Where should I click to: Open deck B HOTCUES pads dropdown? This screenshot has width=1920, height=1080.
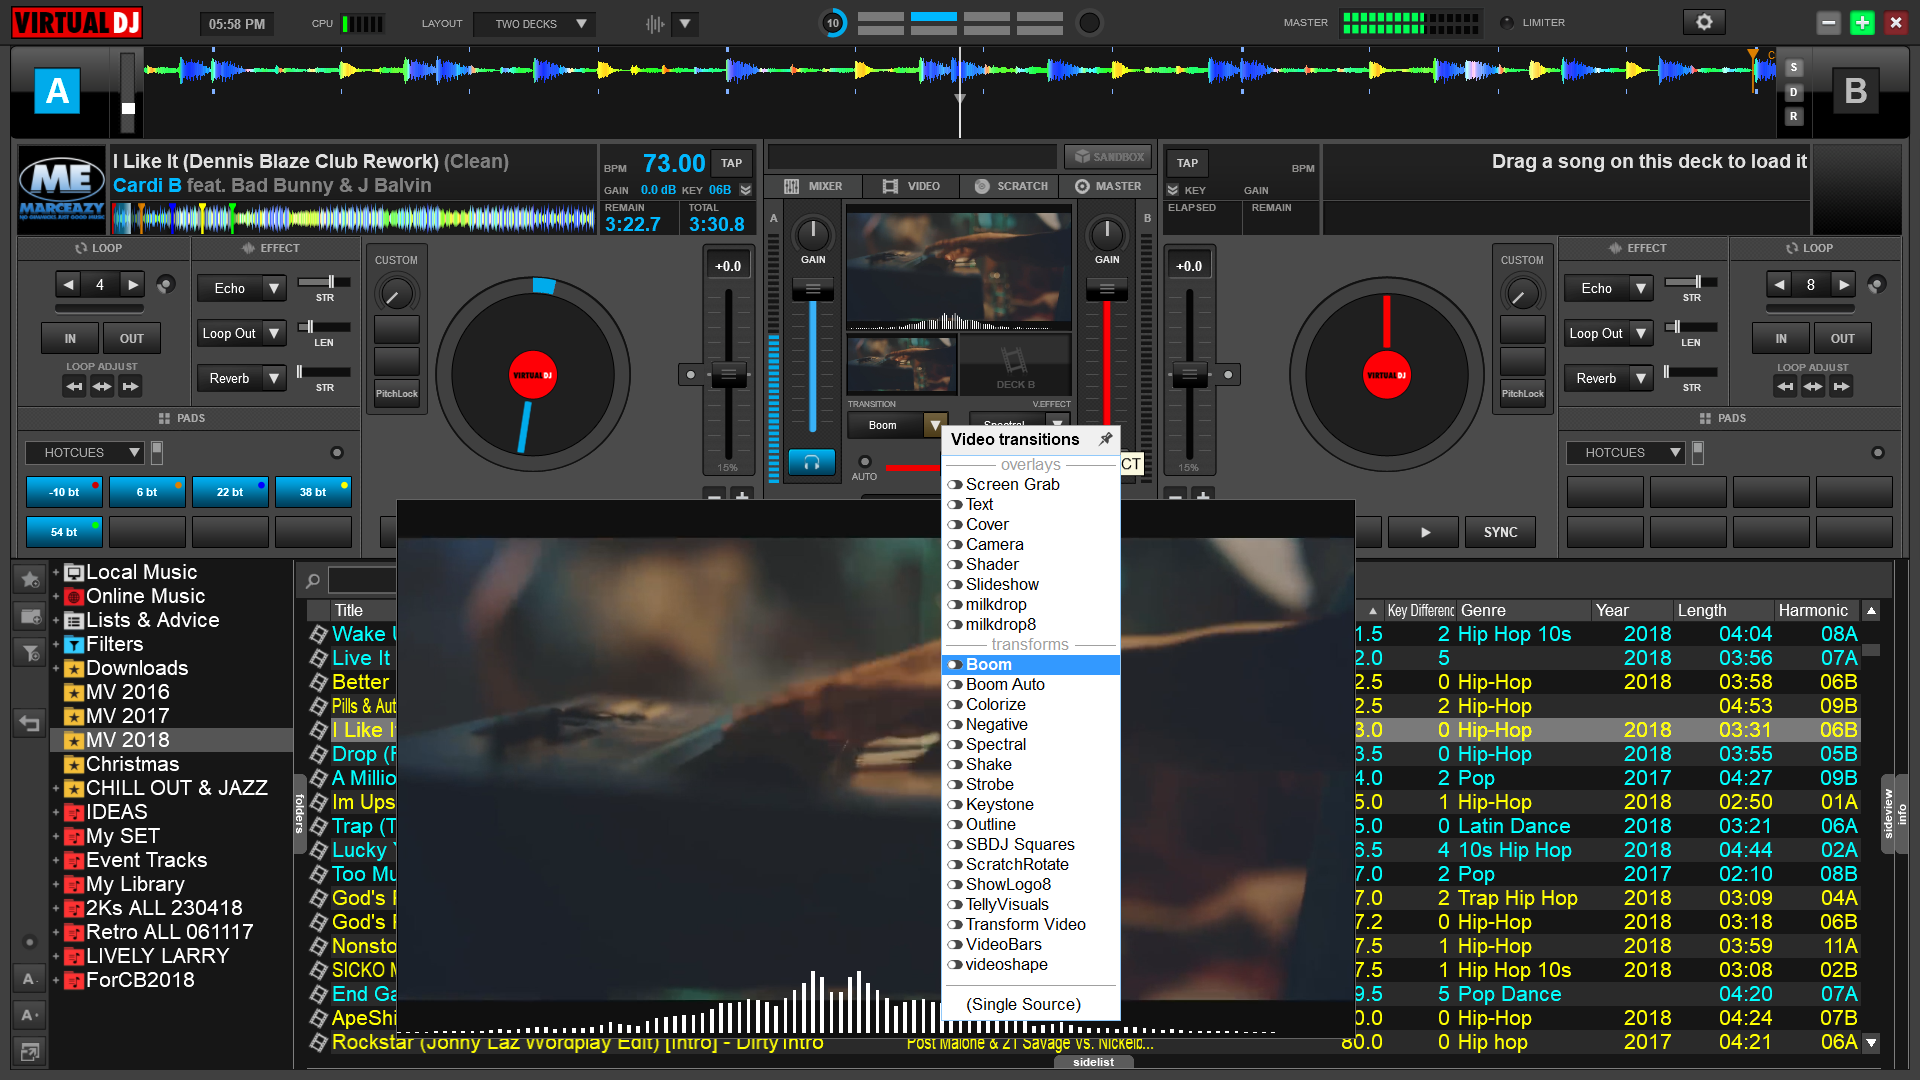point(1626,453)
